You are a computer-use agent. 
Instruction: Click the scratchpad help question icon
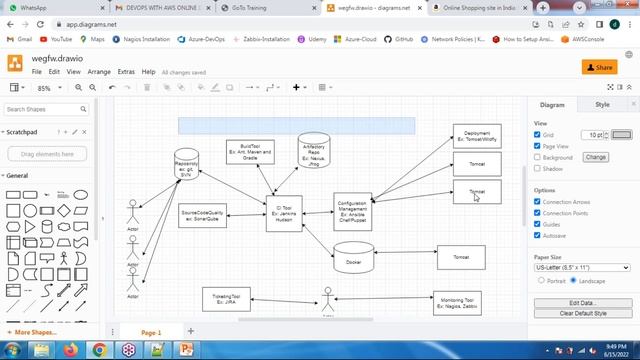click(58, 132)
